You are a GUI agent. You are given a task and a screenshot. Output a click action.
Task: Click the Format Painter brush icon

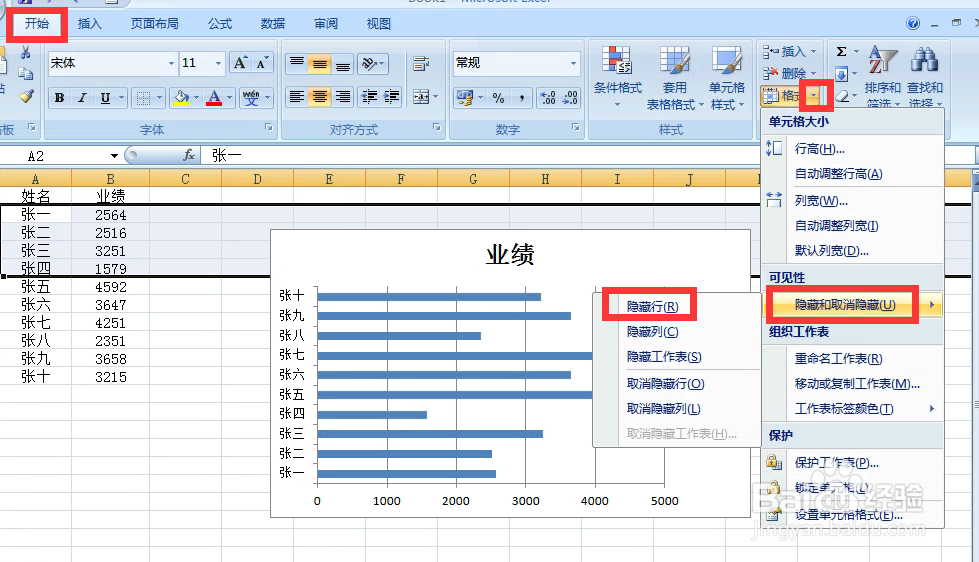[x=26, y=96]
